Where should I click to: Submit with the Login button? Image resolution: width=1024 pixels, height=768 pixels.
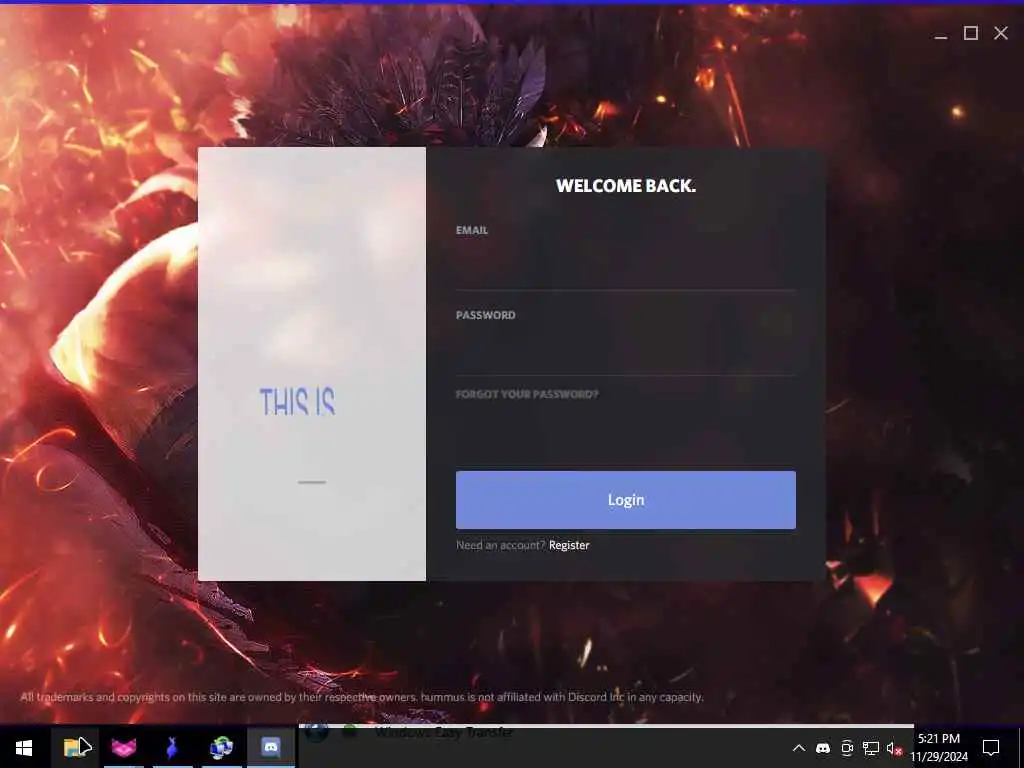point(626,500)
